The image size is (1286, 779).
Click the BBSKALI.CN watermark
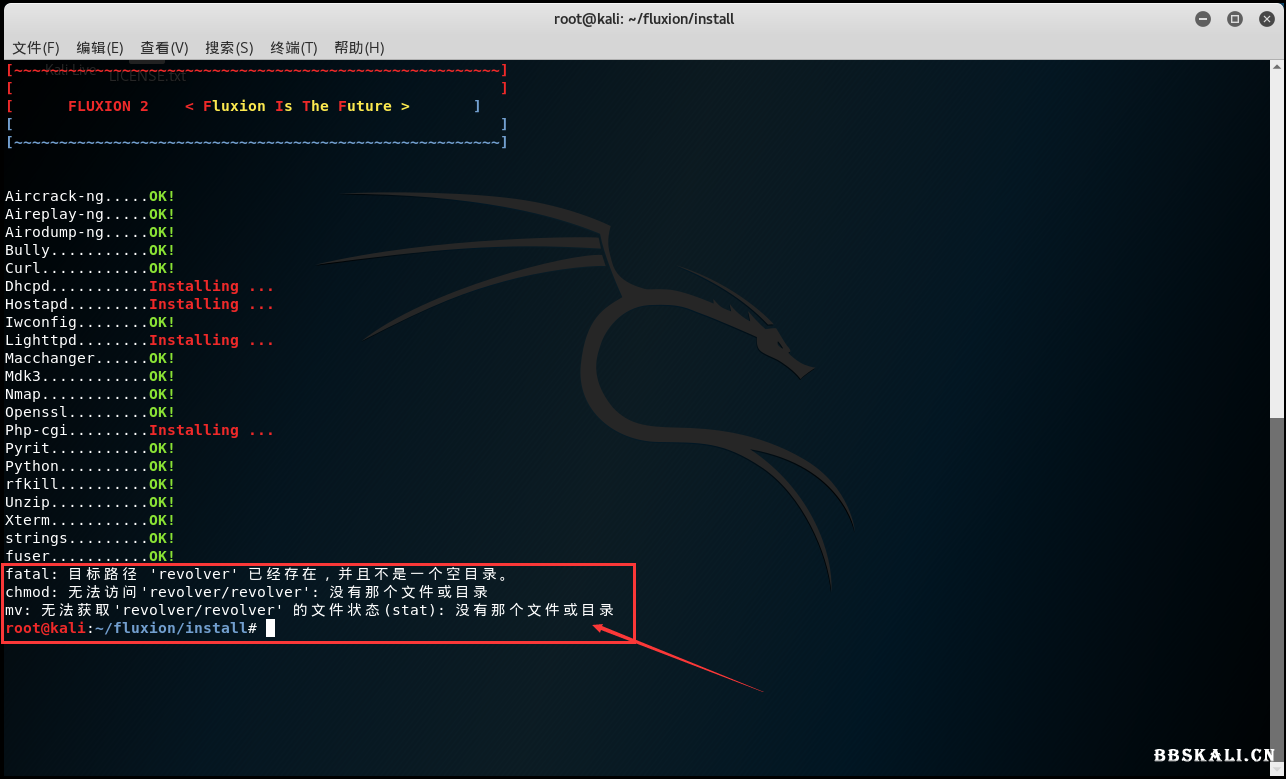click(x=1214, y=755)
